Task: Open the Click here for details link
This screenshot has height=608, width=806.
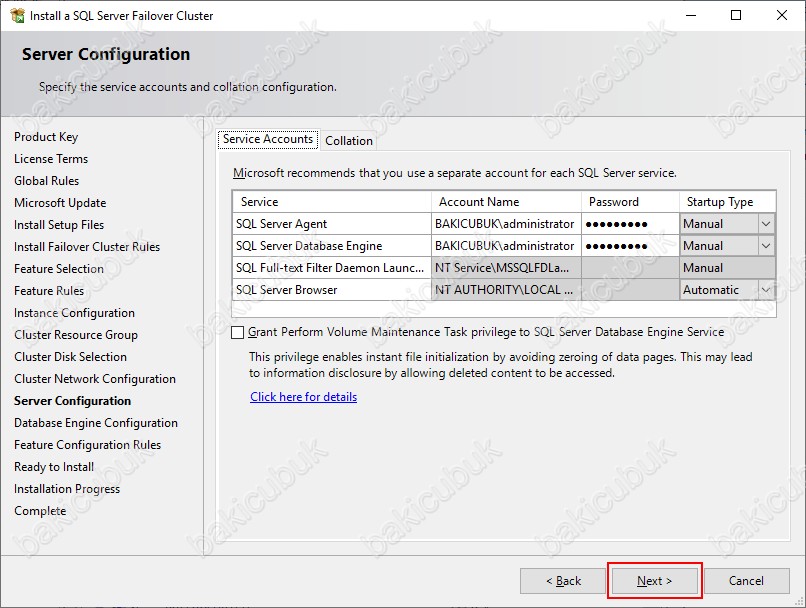Action: pyautogui.click(x=303, y=397)
